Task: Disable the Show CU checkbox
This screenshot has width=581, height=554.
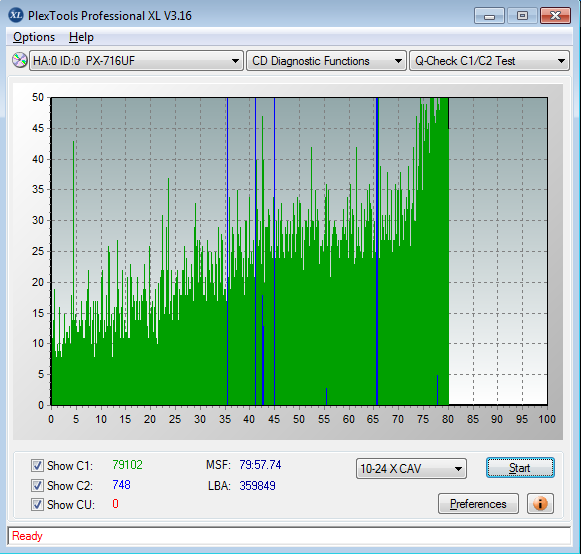Action: [x=37, y=504]
